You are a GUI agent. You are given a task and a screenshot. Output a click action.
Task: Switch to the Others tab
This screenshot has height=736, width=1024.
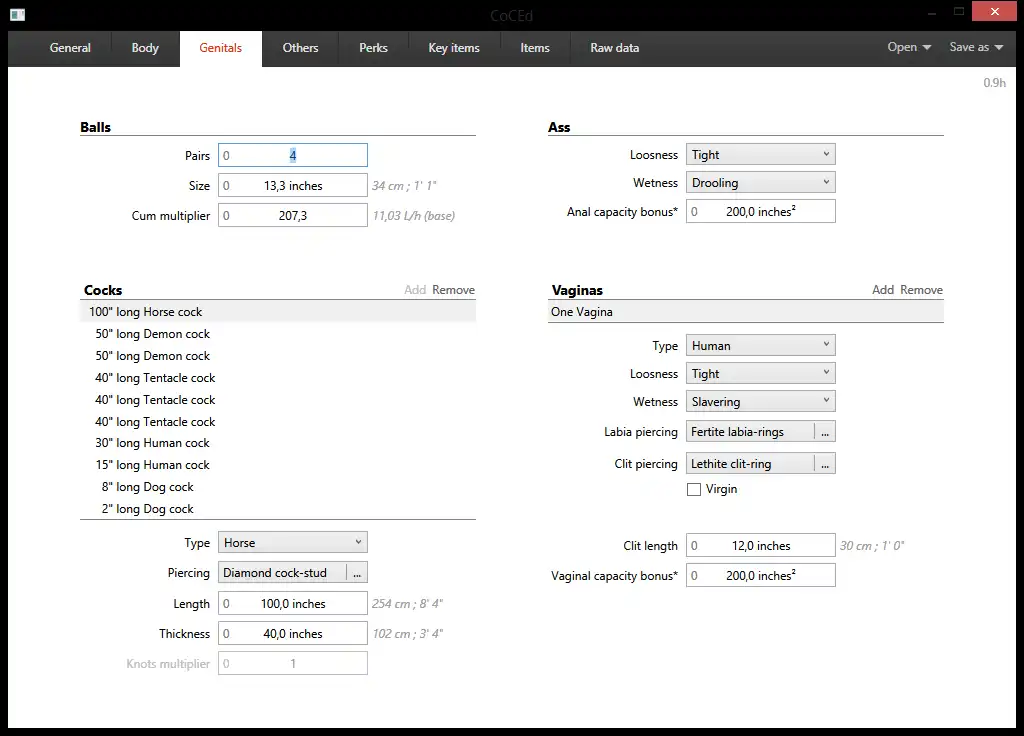[300, 48]
